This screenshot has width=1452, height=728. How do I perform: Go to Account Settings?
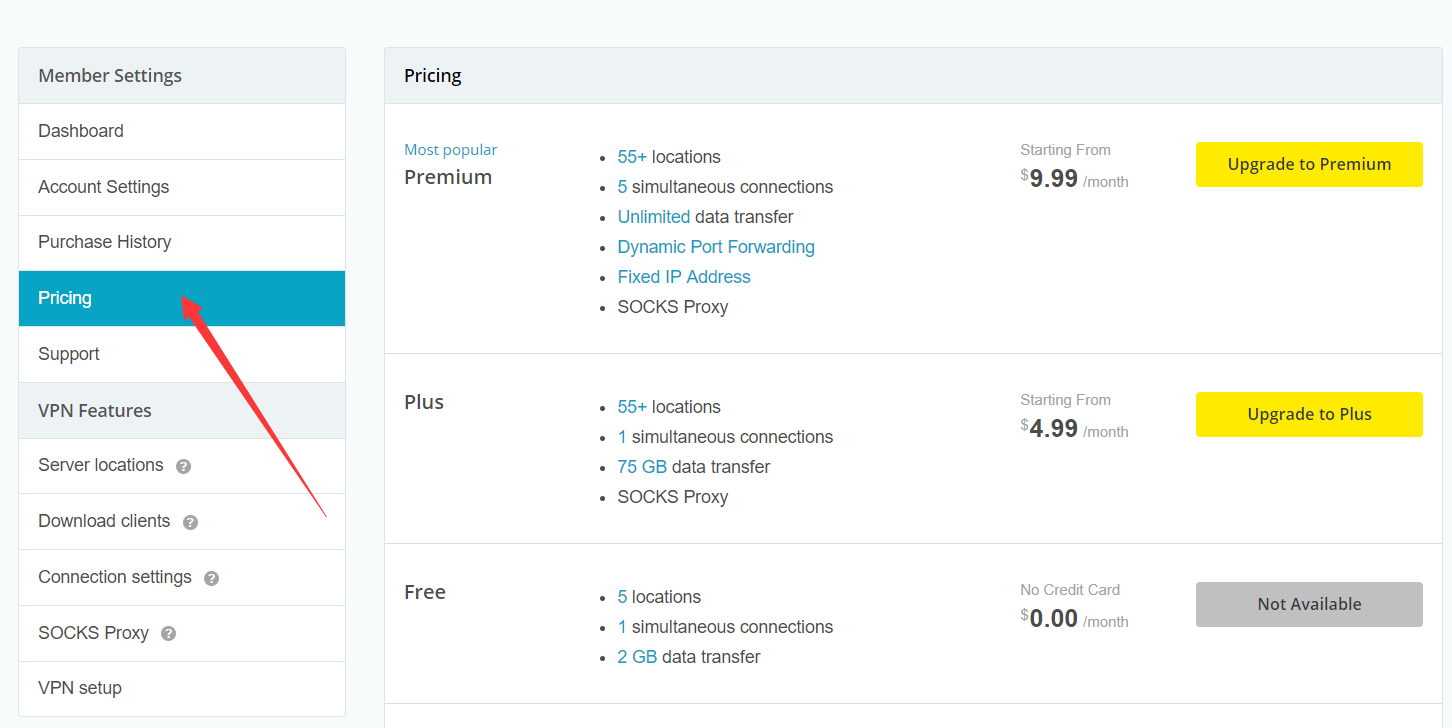[x=103, y=187]
